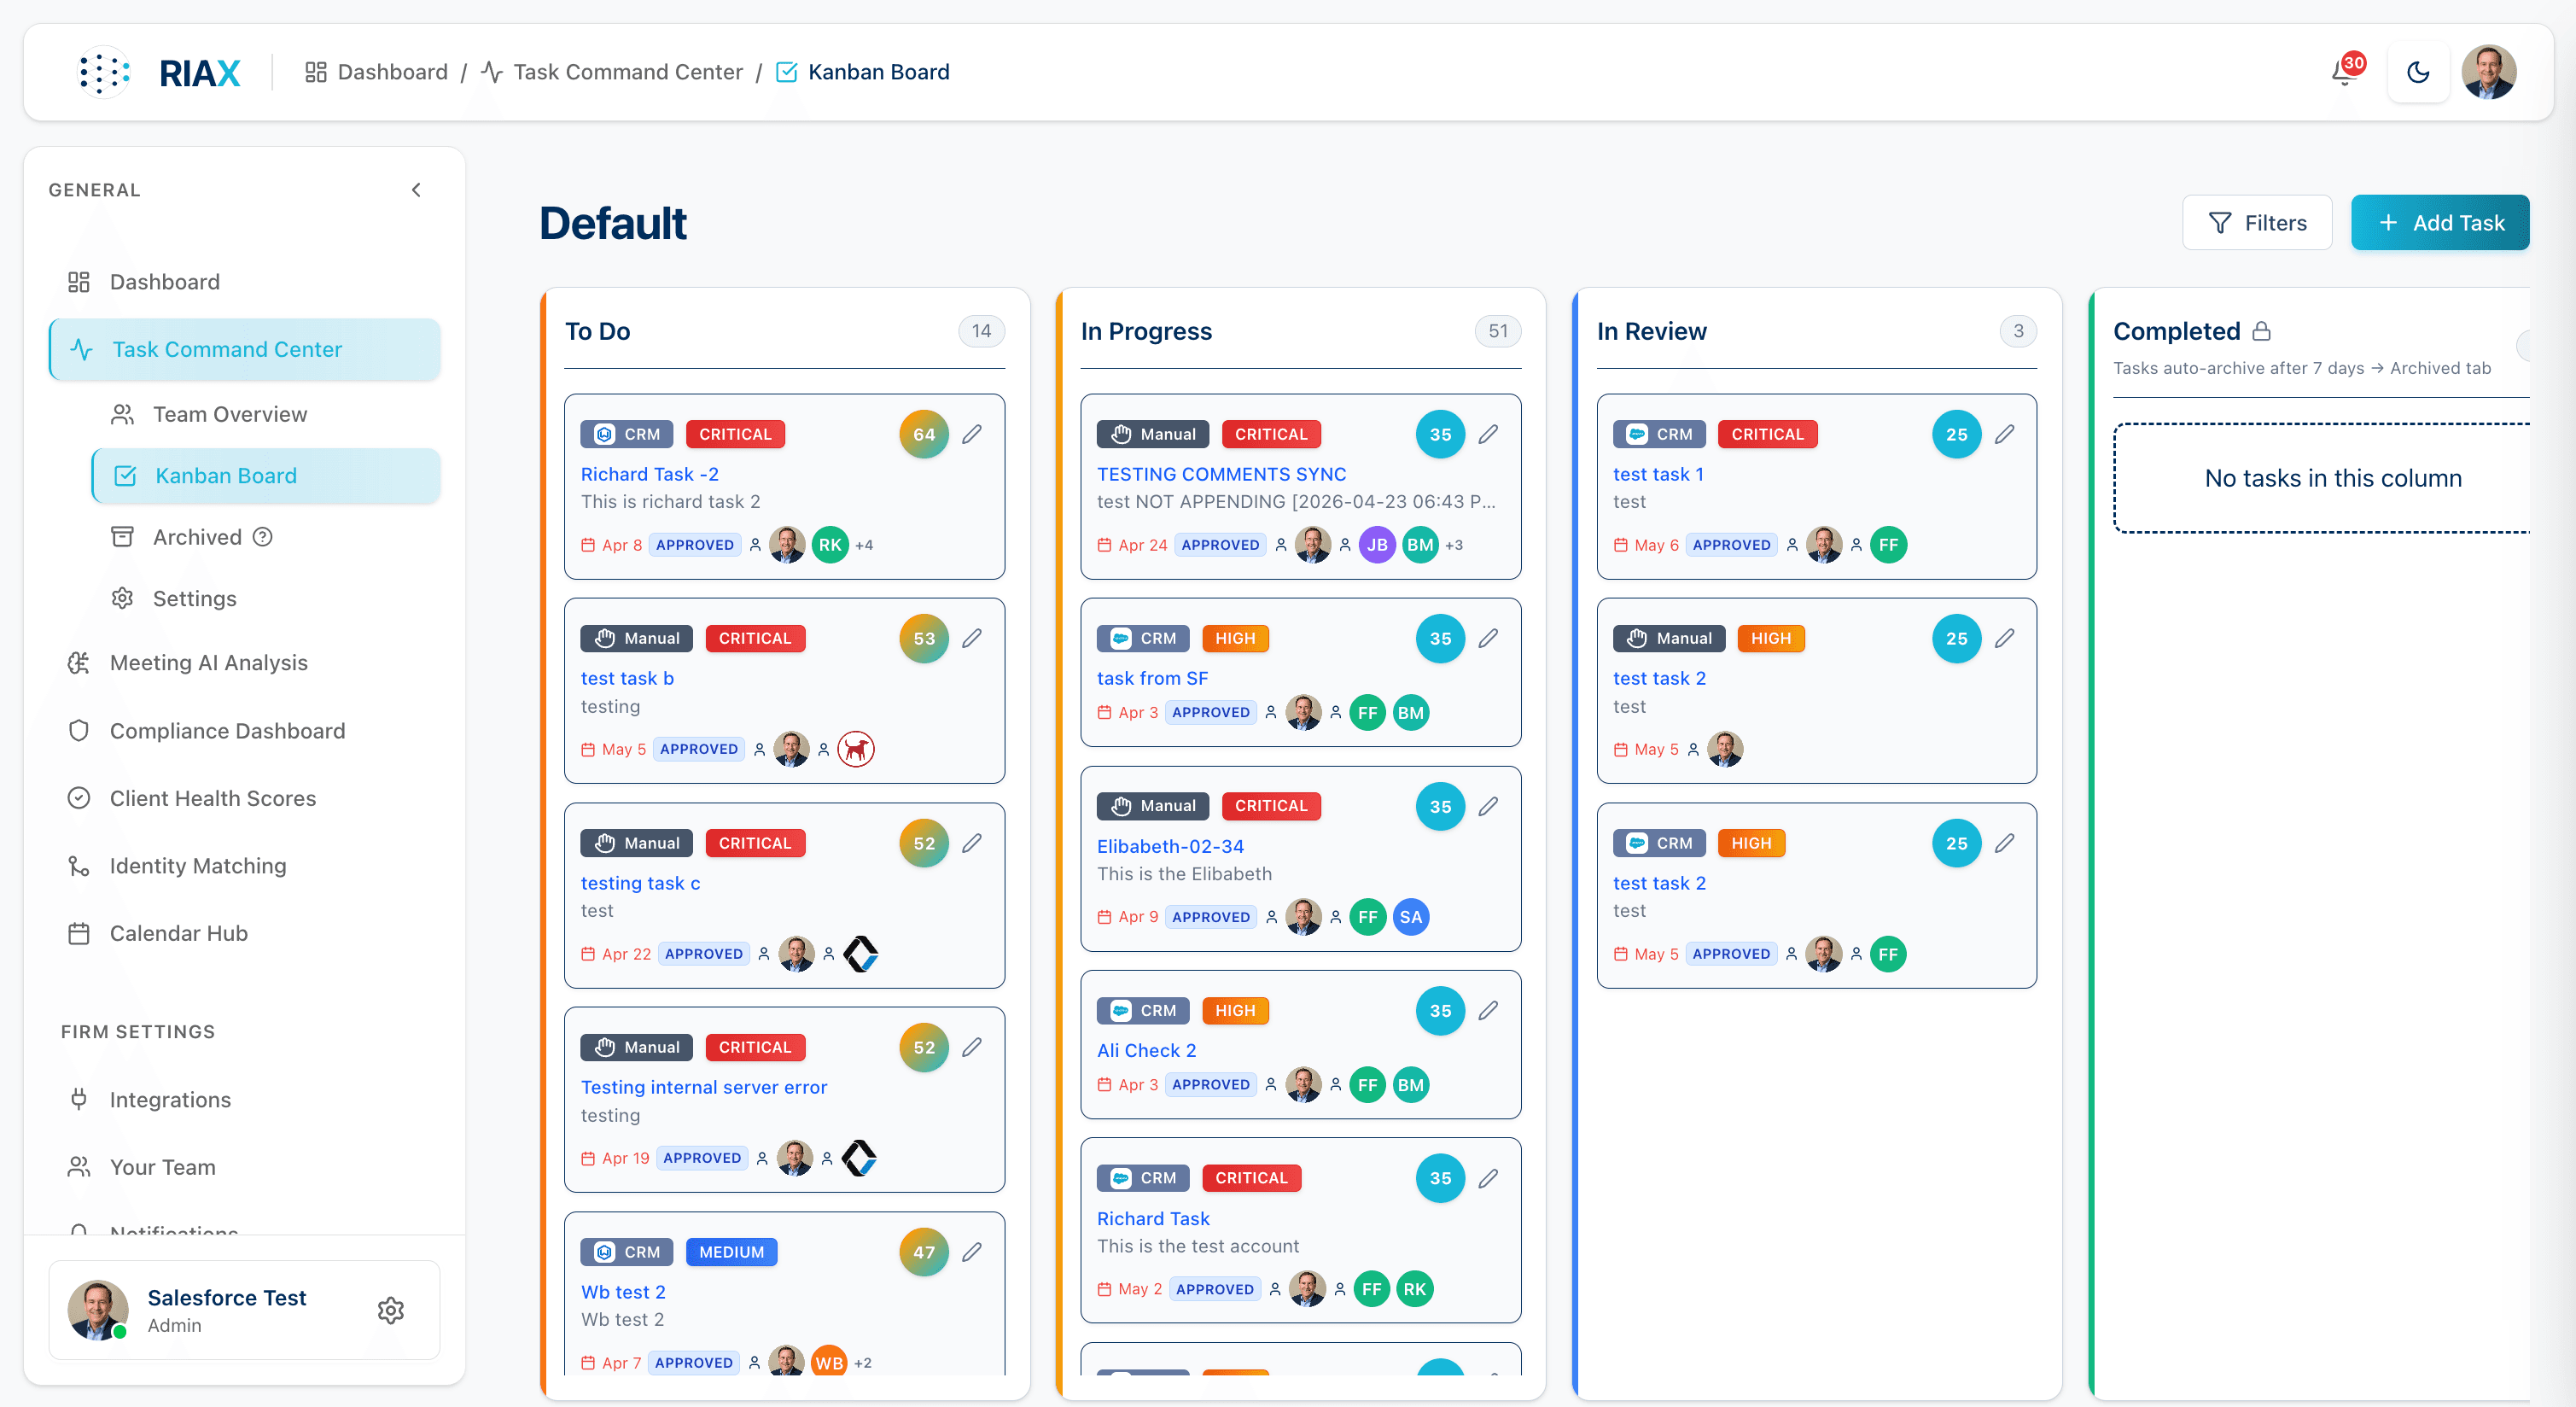2576x1407 pixels.
Task: Open the test task 1 title
Action: 1658,474
